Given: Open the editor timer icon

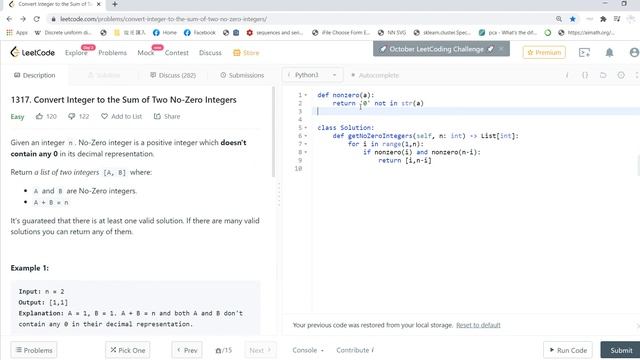Looking at the screenshot, I should pyautogui.click(x=621, y=75).
